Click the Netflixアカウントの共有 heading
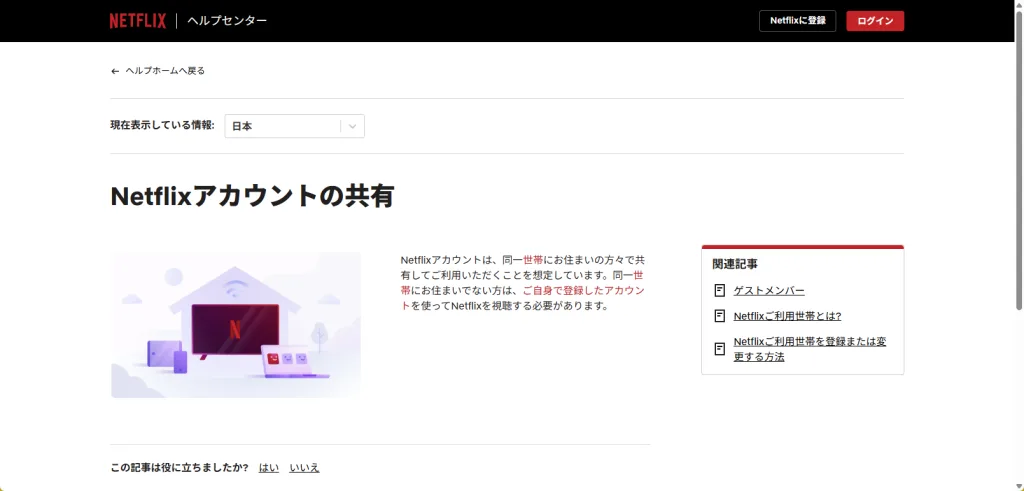This screenshot has width=1024, height=491. [x=252, y=196]
